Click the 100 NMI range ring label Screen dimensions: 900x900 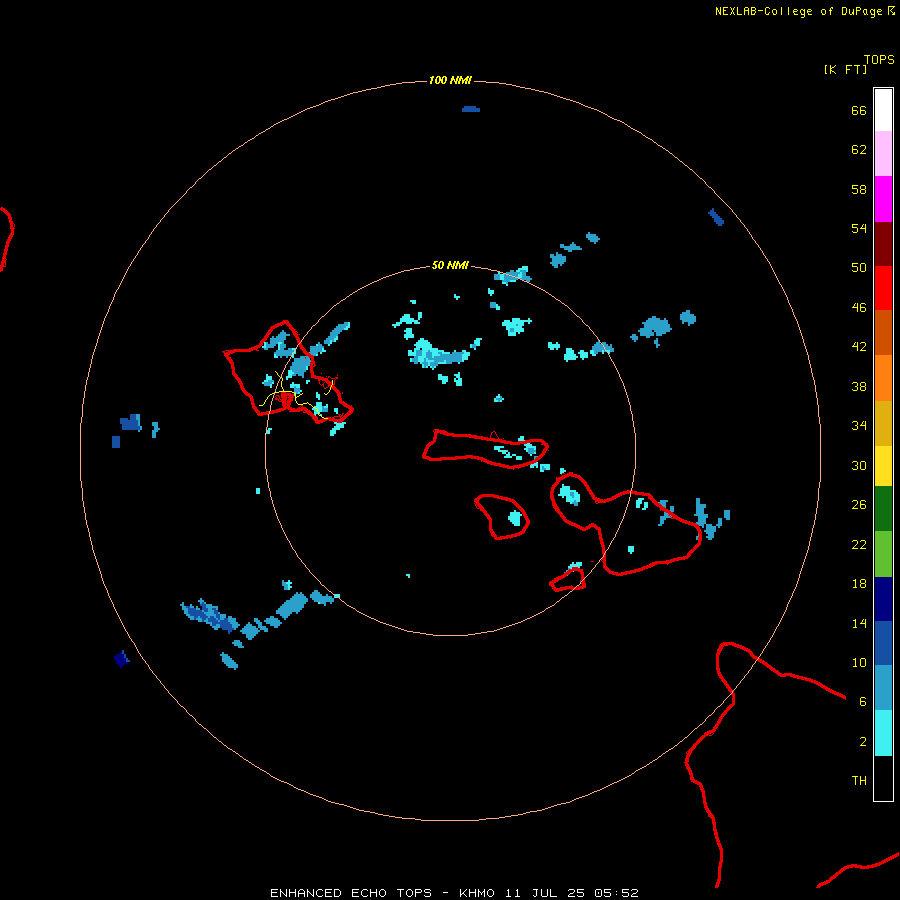coord(451,80)
